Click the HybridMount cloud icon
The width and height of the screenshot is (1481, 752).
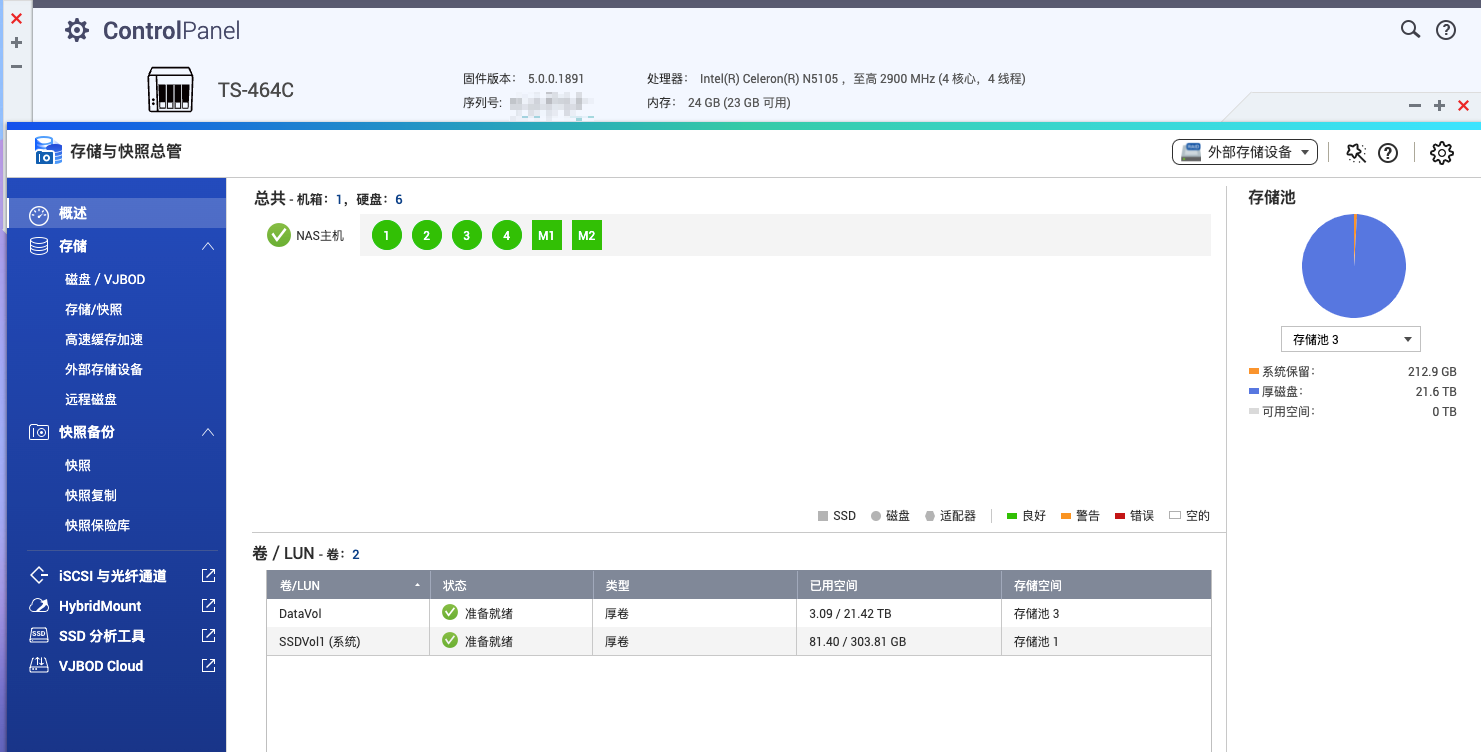click(39, 605)
